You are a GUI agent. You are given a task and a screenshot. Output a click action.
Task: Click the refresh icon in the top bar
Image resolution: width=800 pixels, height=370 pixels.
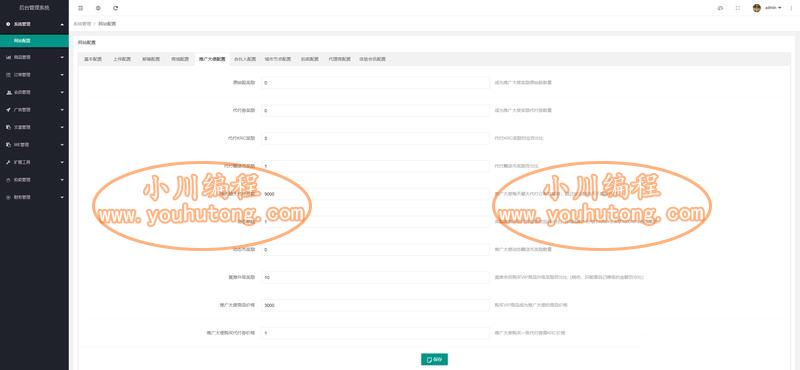[x=116, y=8]
